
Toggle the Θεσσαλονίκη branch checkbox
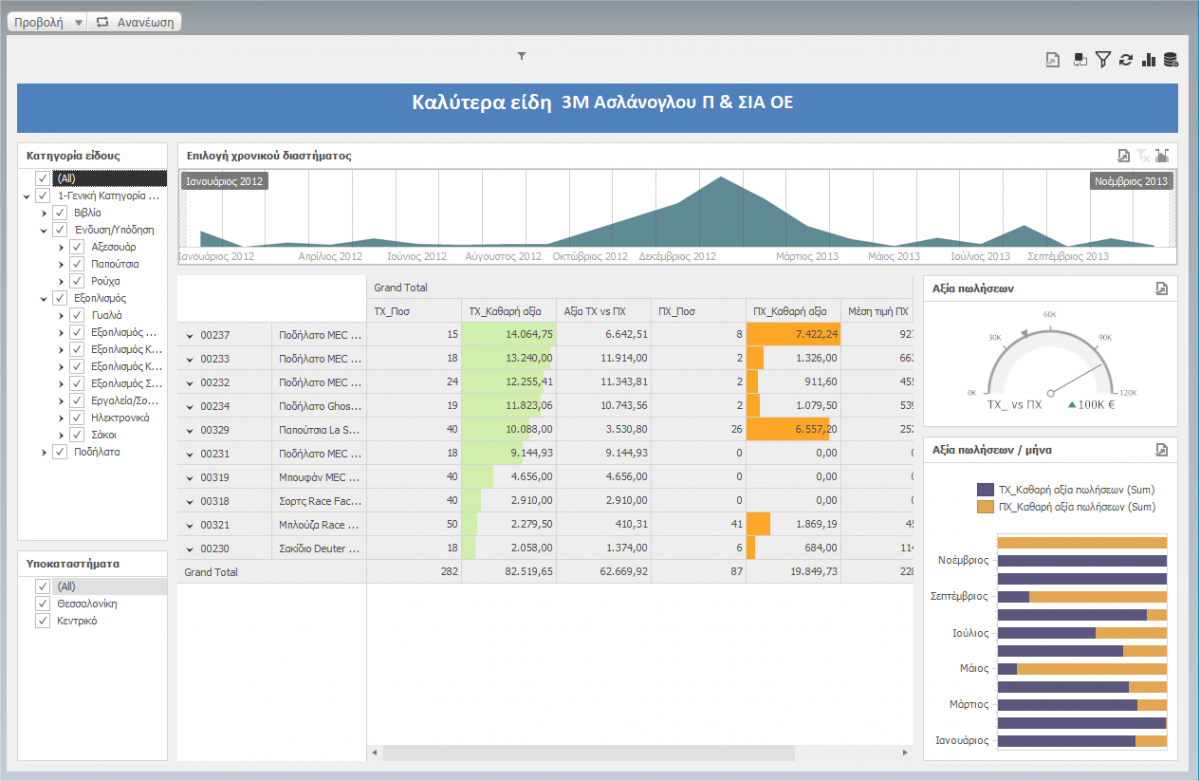coord(42,604)
